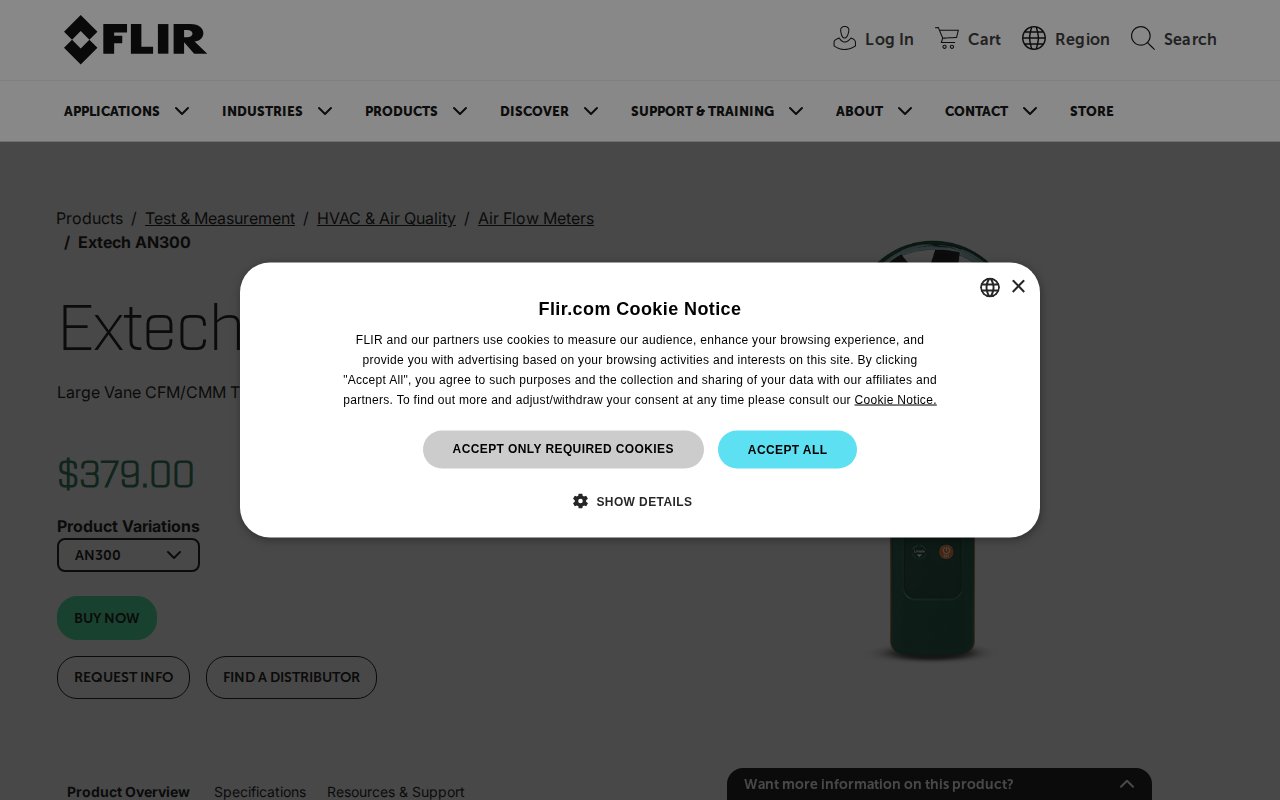This screenshot has height=800, width=1280.
Task: Expand the Applications menu chevron
Action: [x=182, y=111]
